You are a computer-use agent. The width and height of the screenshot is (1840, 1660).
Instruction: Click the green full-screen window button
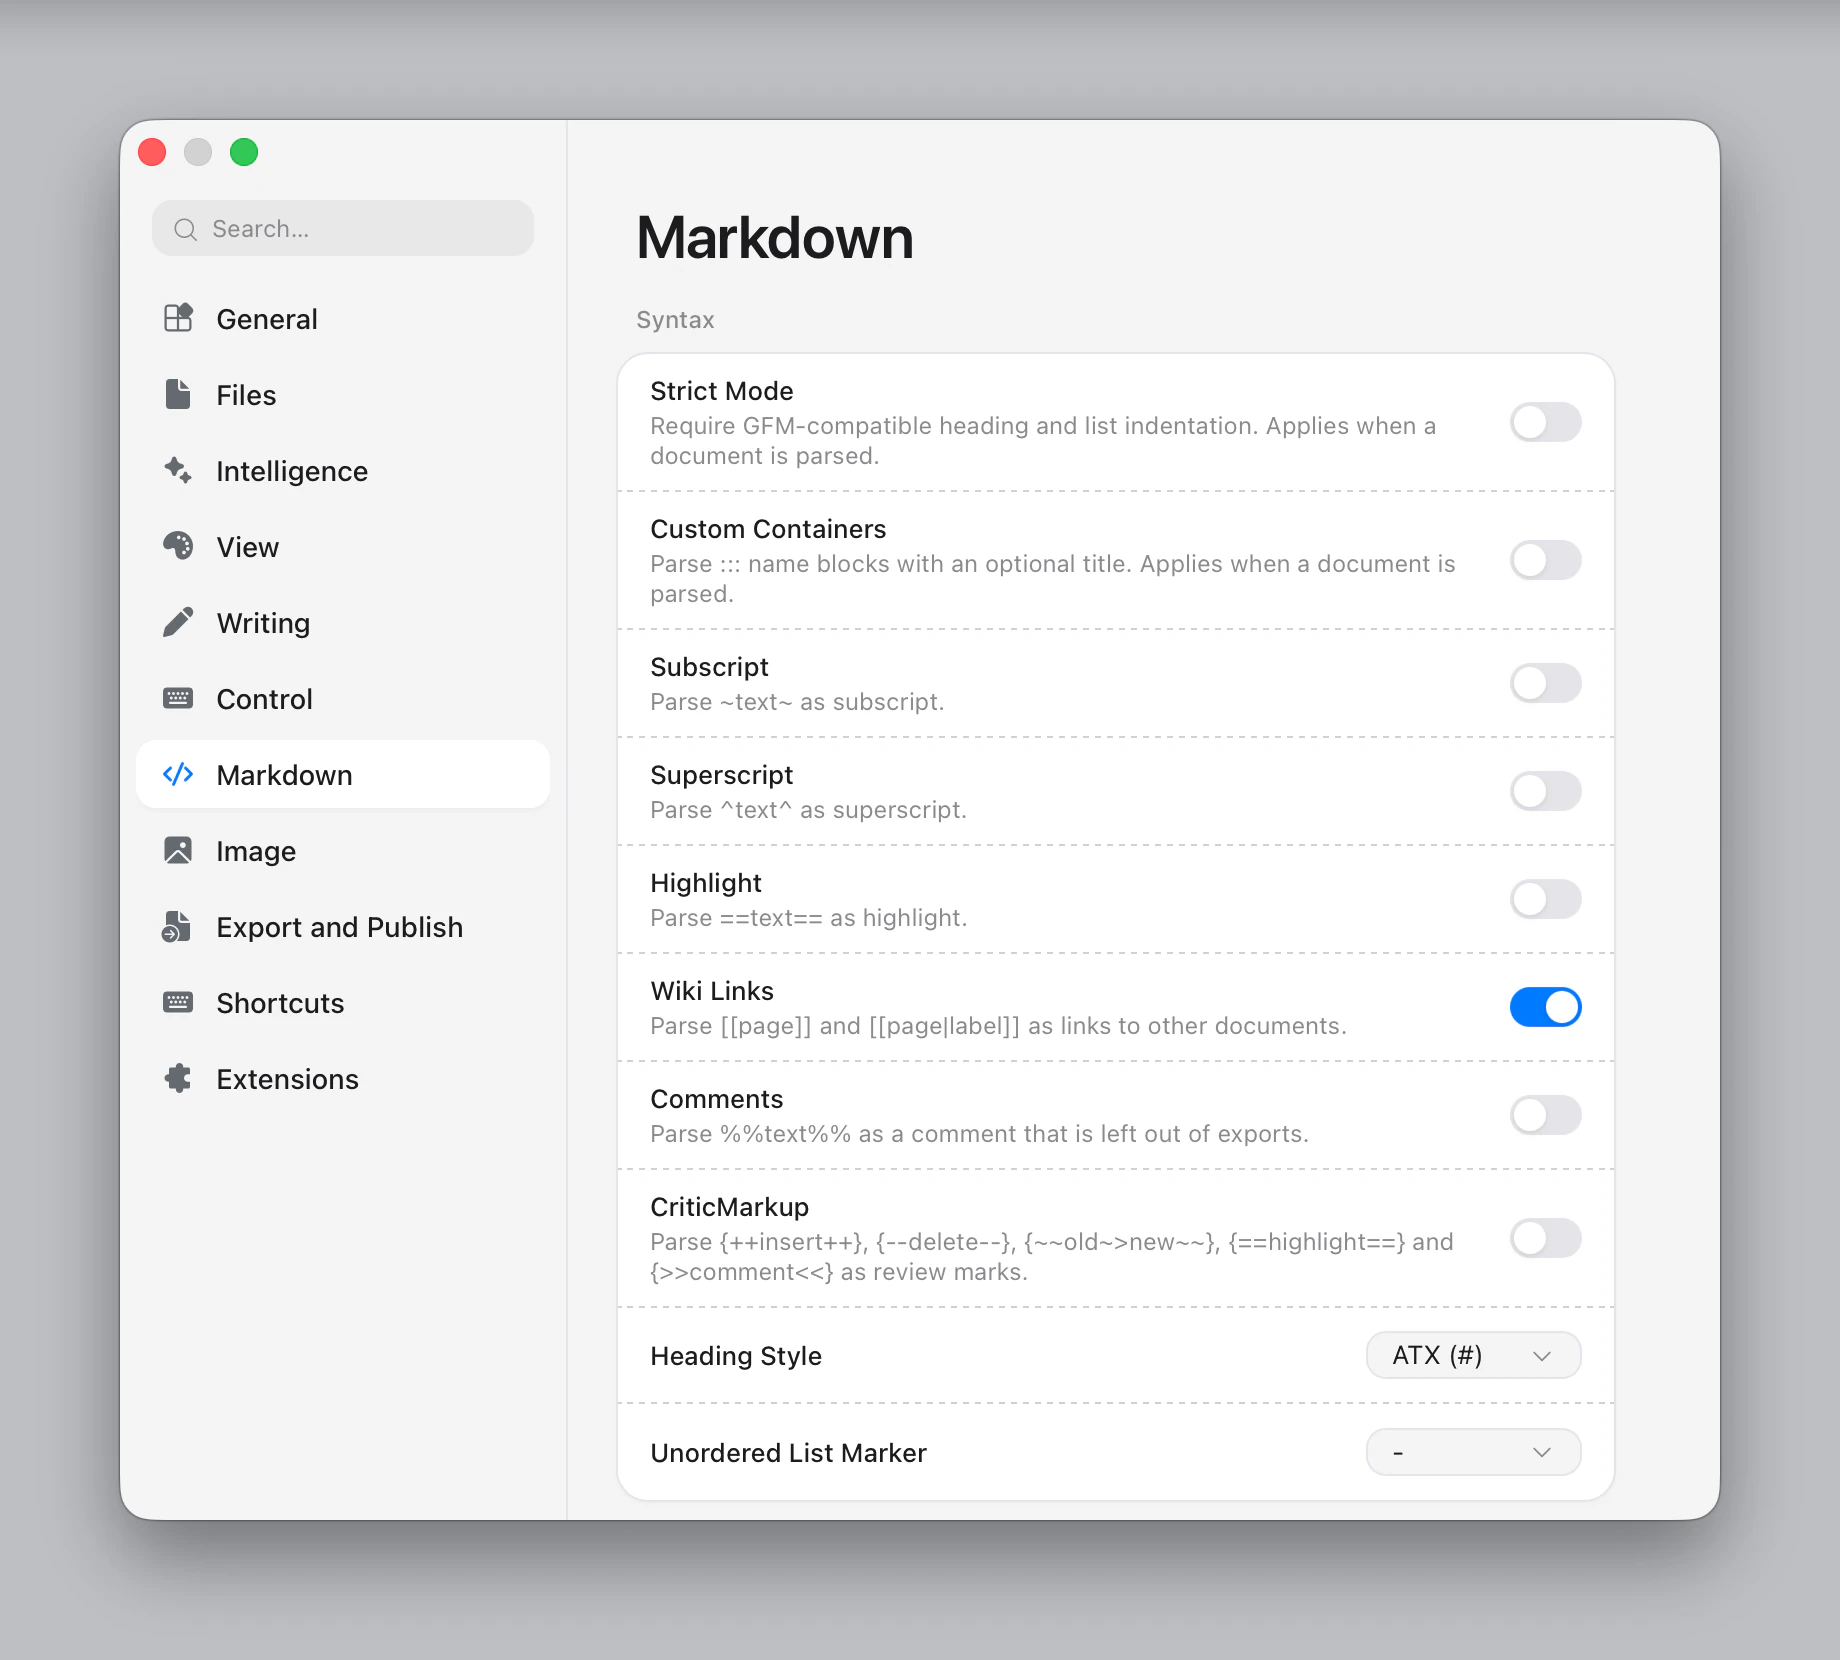coord(244,152)
